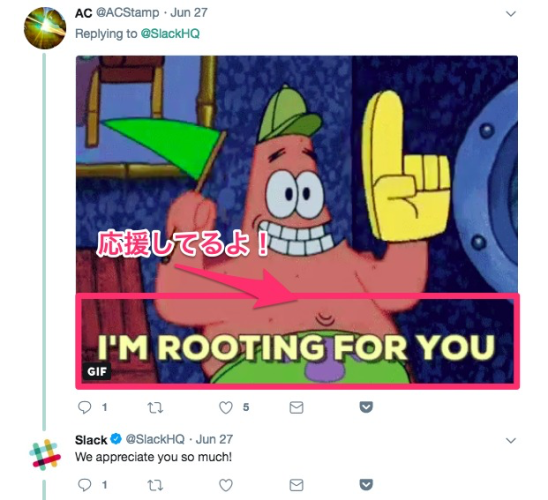Send AC's tweet via direct message
The image size is (548, 500).
click(296, 407)
